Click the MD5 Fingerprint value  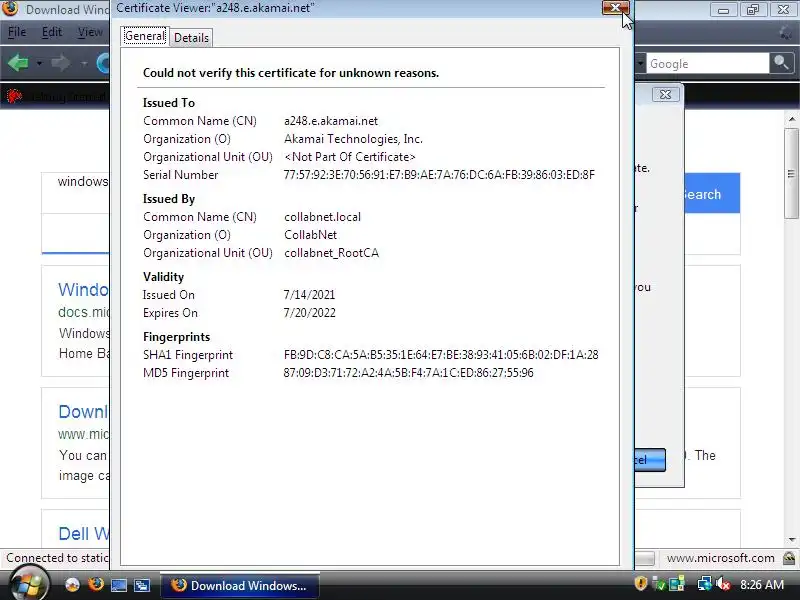pos(408,373)
